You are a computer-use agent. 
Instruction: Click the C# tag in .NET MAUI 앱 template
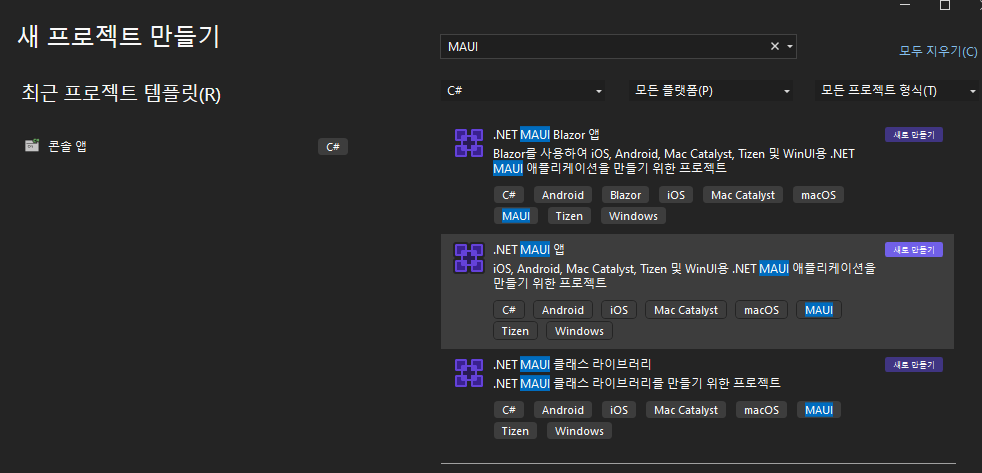[x=509, y=309]
